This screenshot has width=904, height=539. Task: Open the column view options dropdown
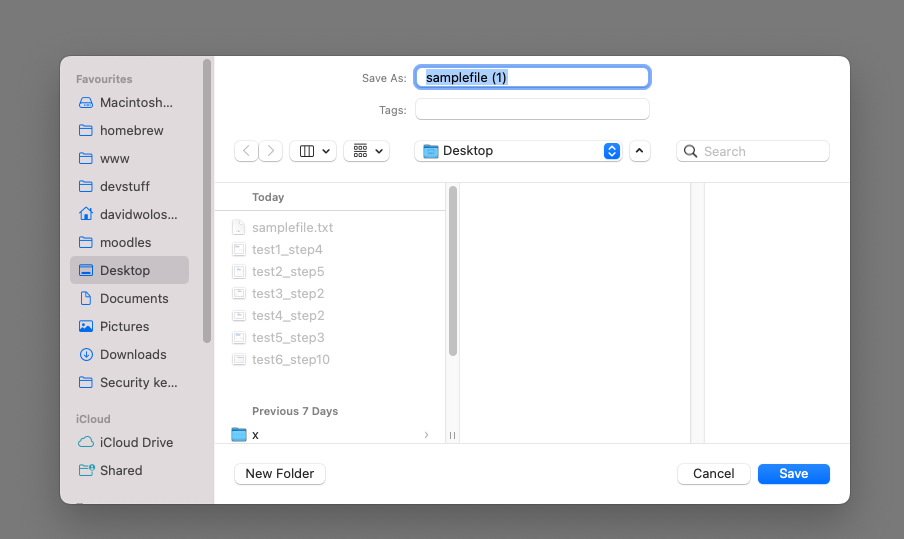point(313,151)
